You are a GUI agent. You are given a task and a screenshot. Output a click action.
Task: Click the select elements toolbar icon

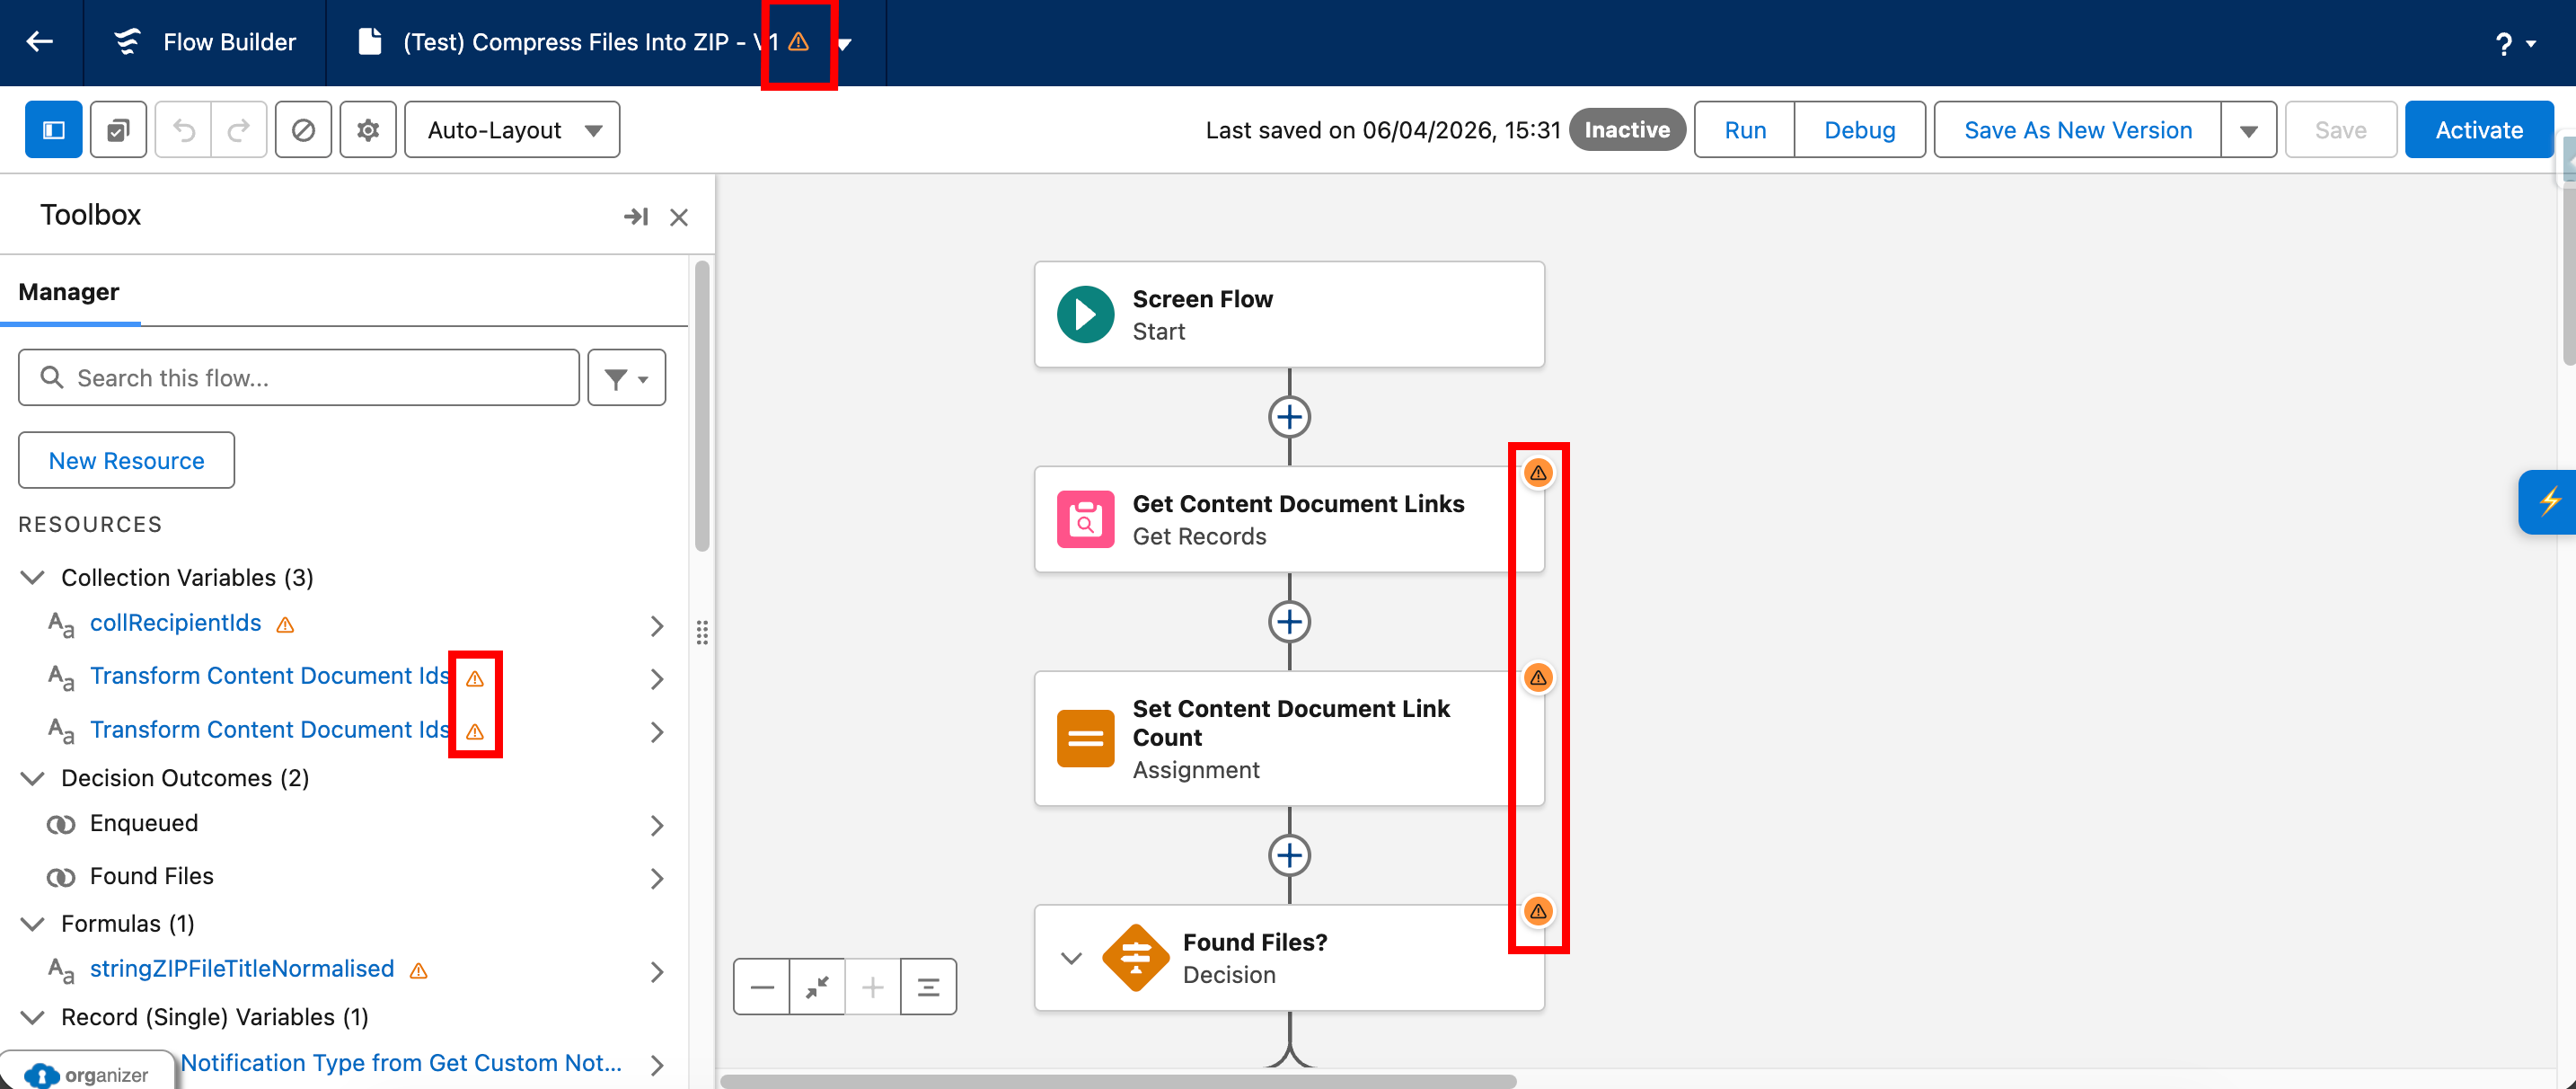click(x=118, y=130)
